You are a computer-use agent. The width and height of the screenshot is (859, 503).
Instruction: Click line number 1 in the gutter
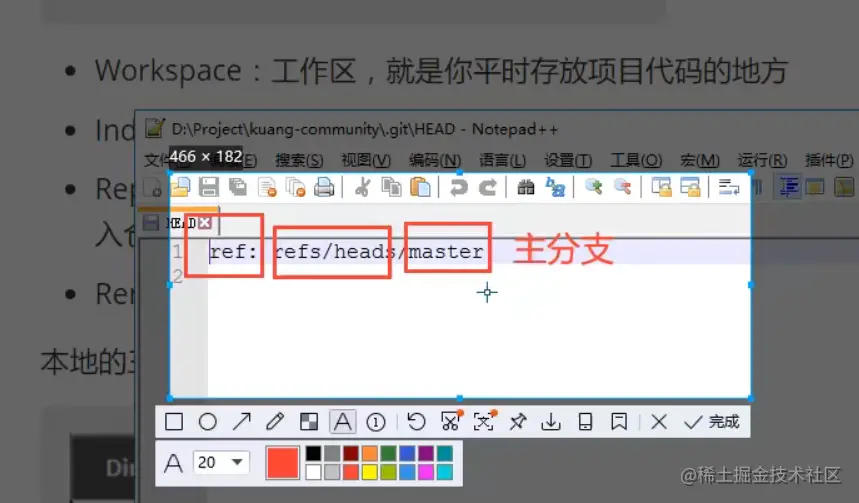click(177, 252)
